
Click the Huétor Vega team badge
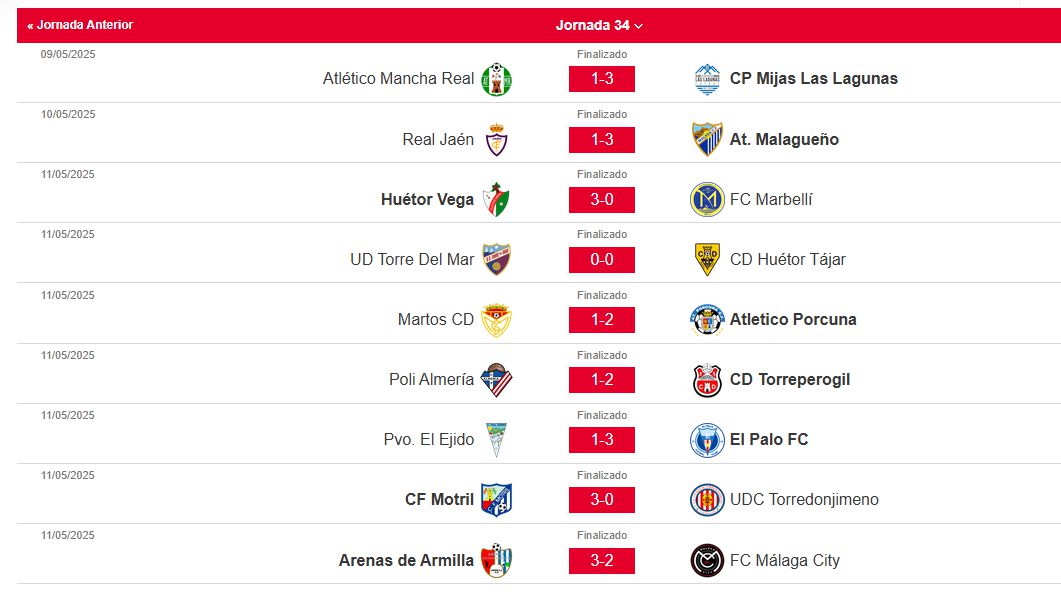pyautogui.click(x=496, y=200)
